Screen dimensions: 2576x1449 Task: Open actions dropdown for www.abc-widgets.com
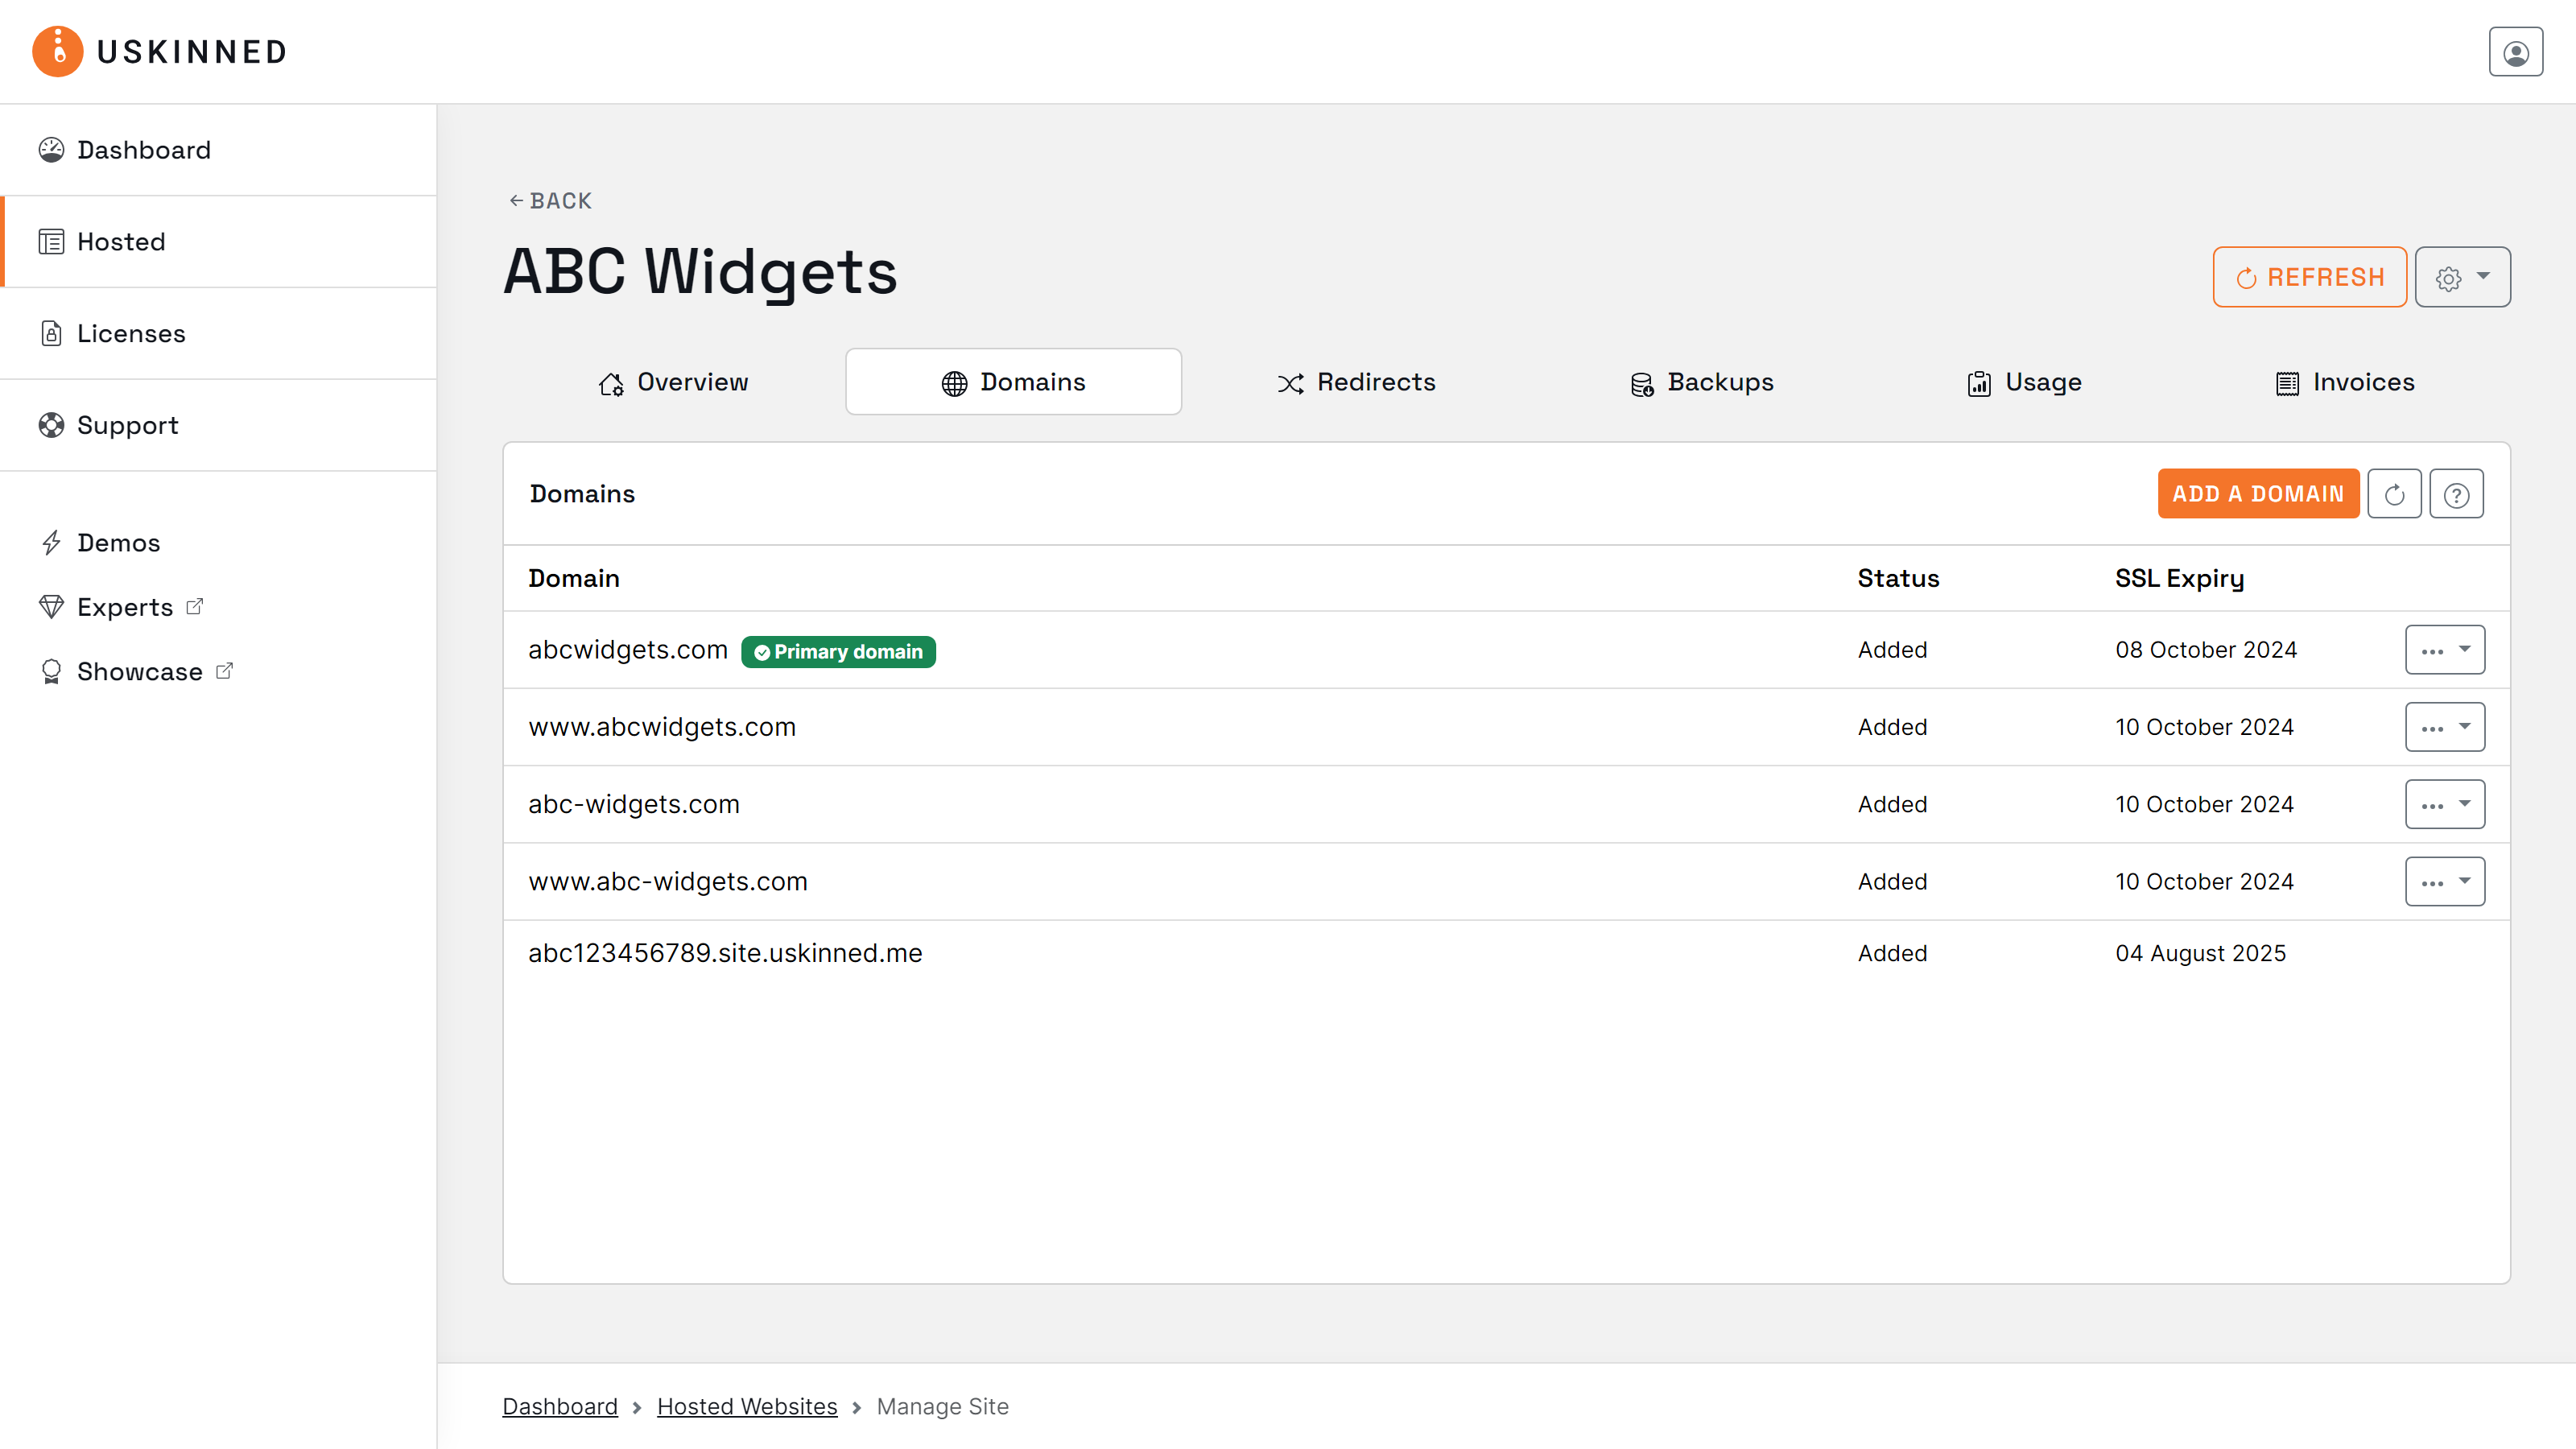[2444, 881]
